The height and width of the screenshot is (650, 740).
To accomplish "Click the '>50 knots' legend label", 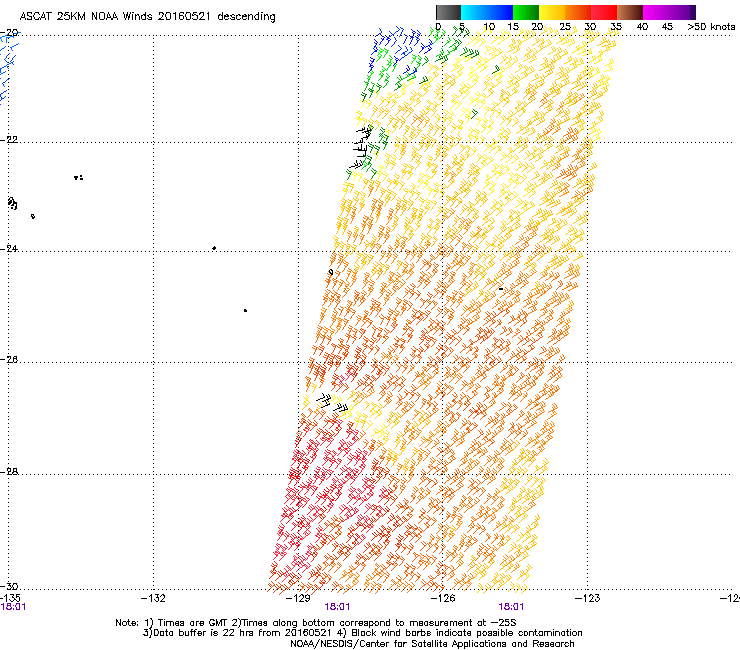I will point(711,27).
